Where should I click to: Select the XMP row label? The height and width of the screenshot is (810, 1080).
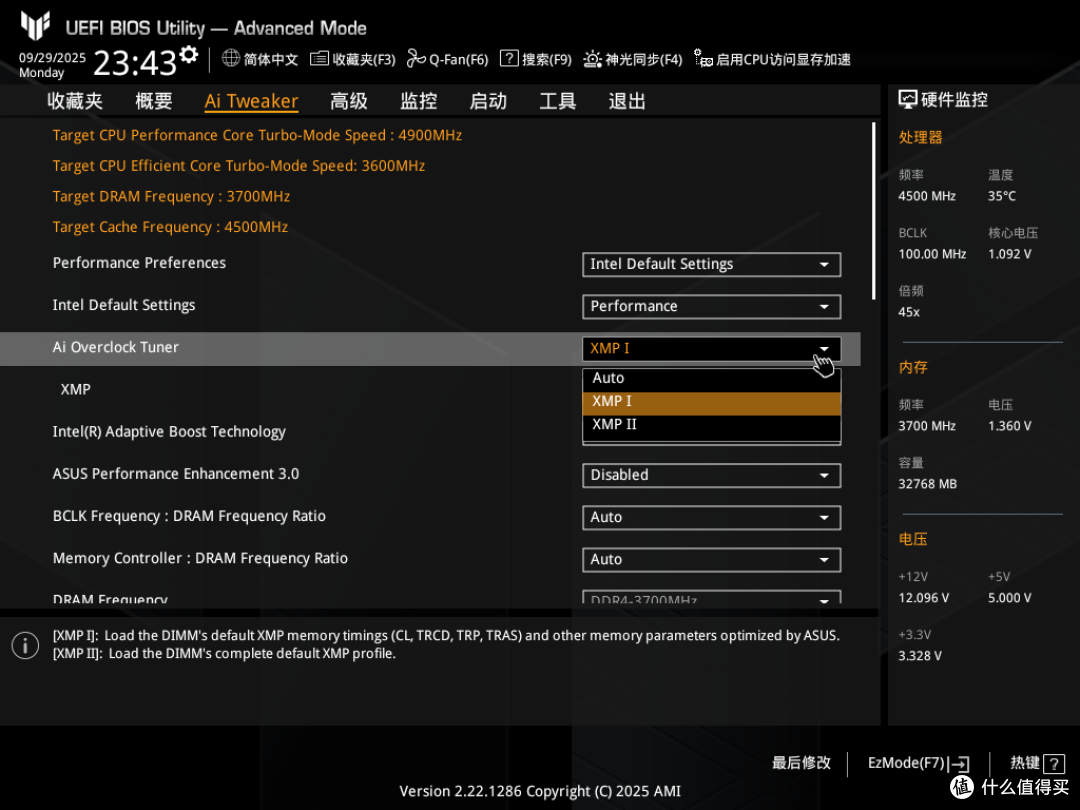point(76,390)
